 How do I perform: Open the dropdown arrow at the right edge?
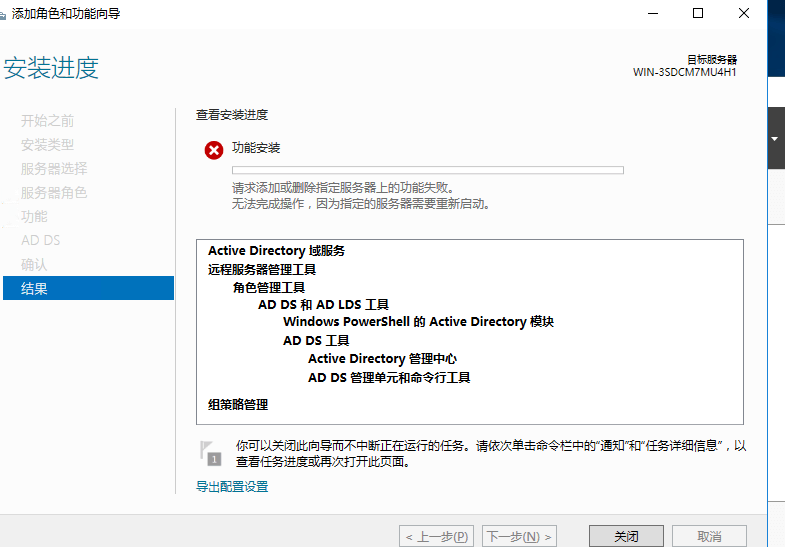coord(774,139)
